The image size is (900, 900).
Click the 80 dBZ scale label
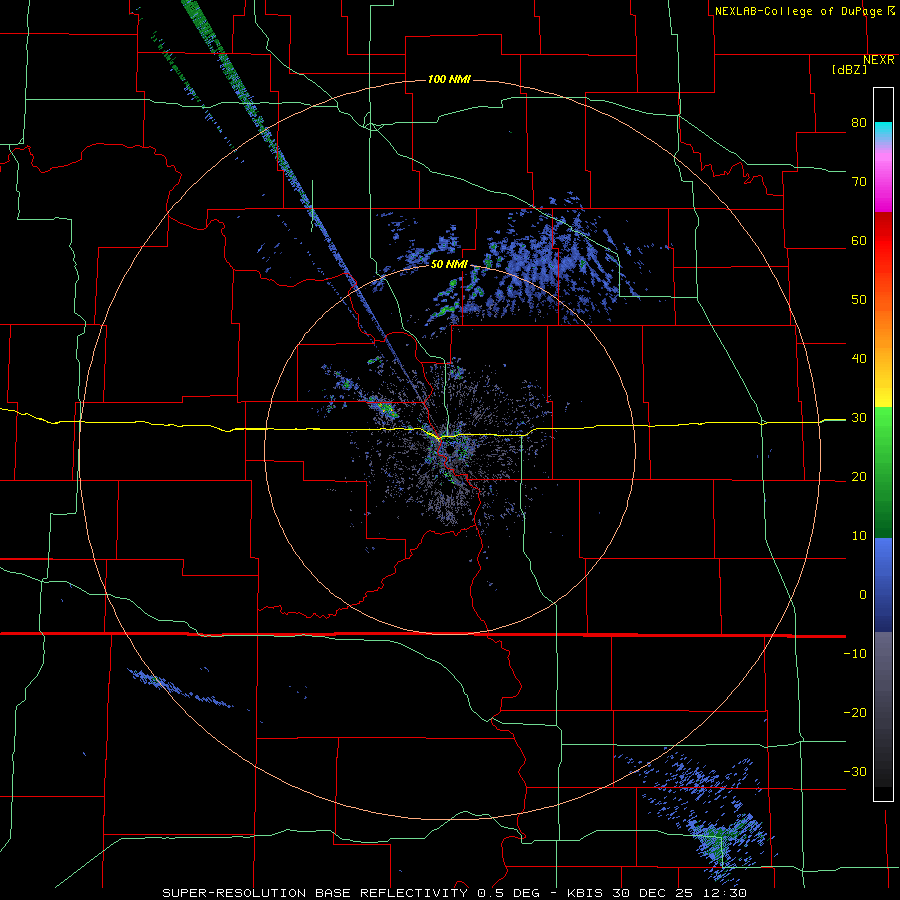point(859,122)
